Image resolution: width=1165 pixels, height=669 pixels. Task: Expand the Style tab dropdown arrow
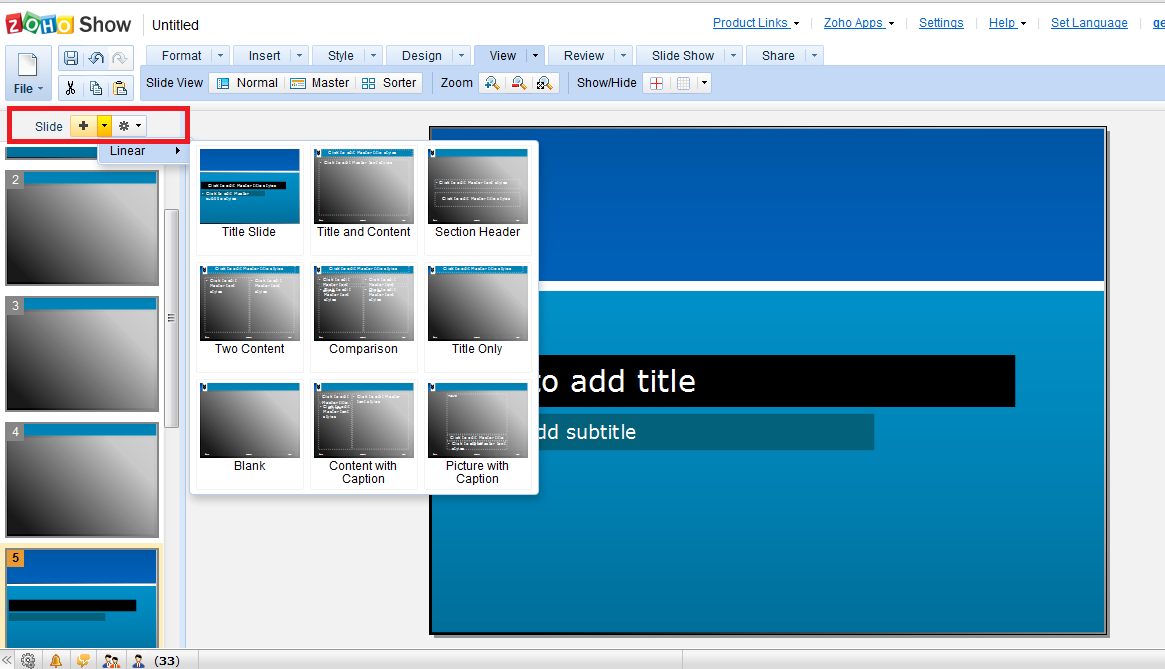pos(374,56)
